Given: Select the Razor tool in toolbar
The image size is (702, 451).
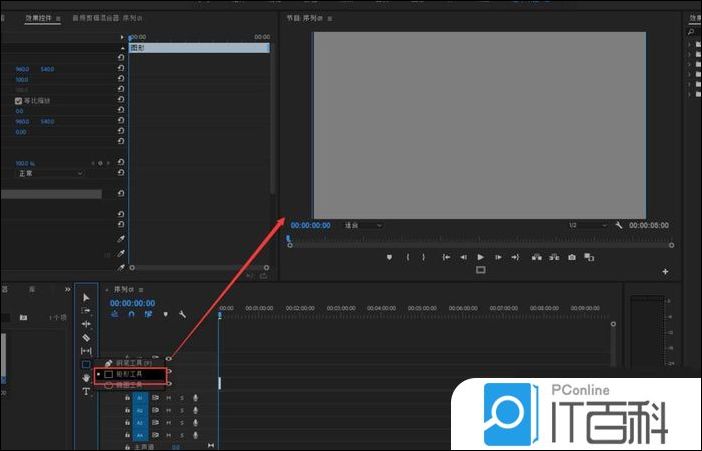Looking at the screenshot, I should 86,338.
